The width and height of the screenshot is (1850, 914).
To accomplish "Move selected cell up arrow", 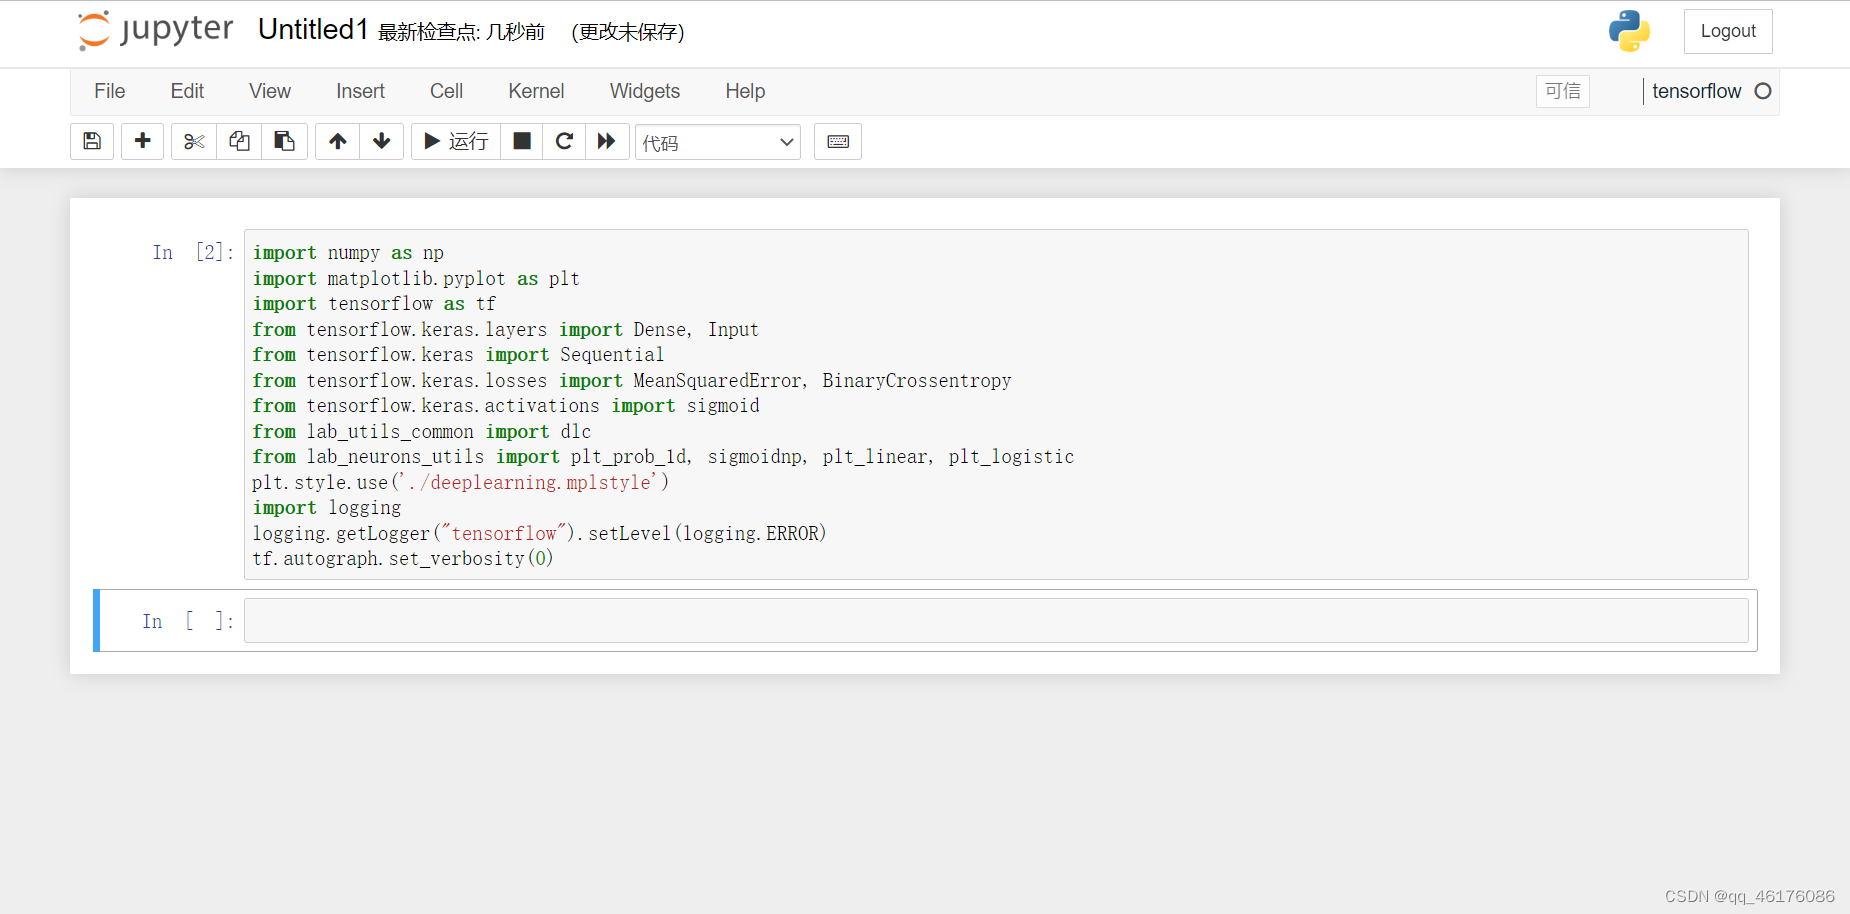I will click(338, 142).
